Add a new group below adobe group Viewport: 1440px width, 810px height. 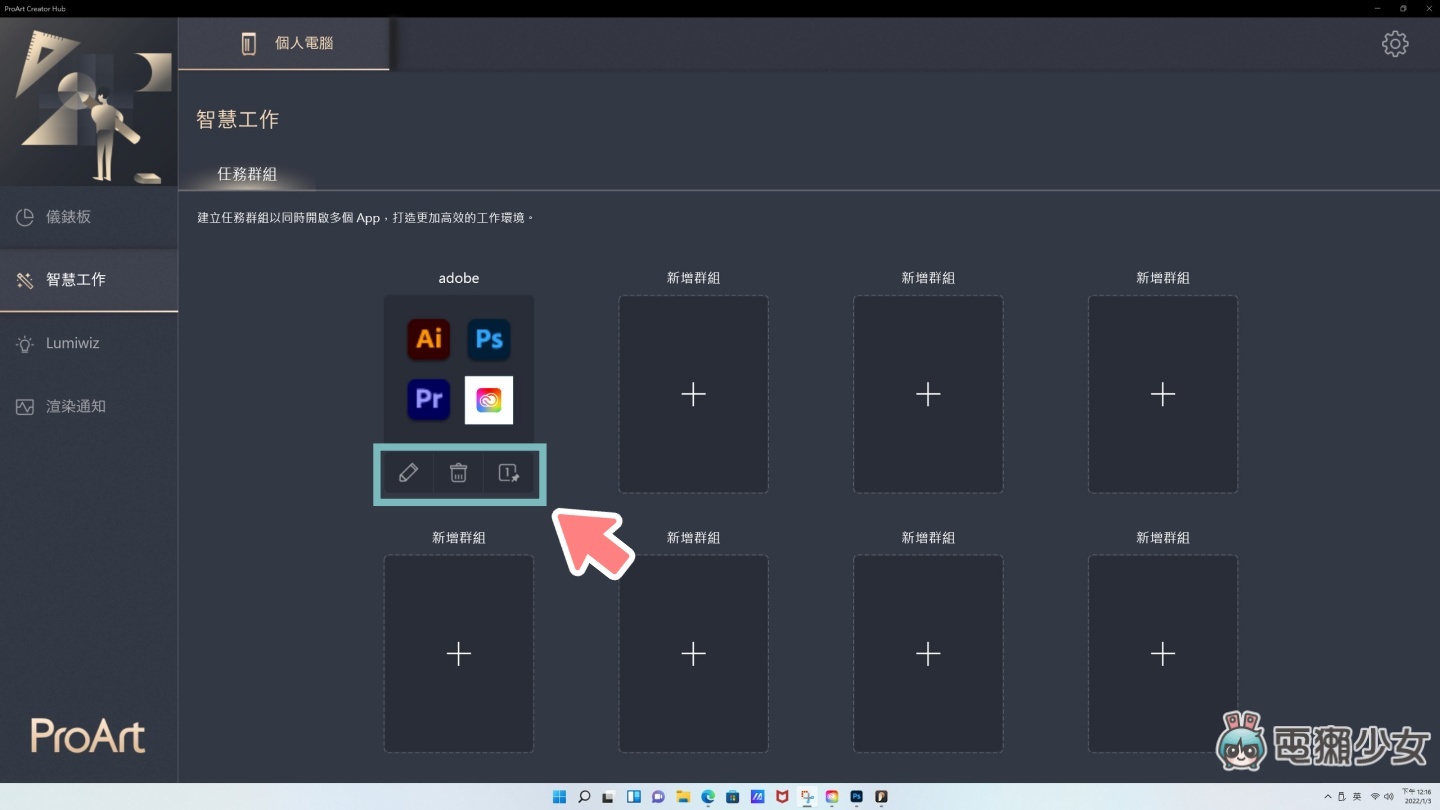pyautogui.click(x=458, y=653)
